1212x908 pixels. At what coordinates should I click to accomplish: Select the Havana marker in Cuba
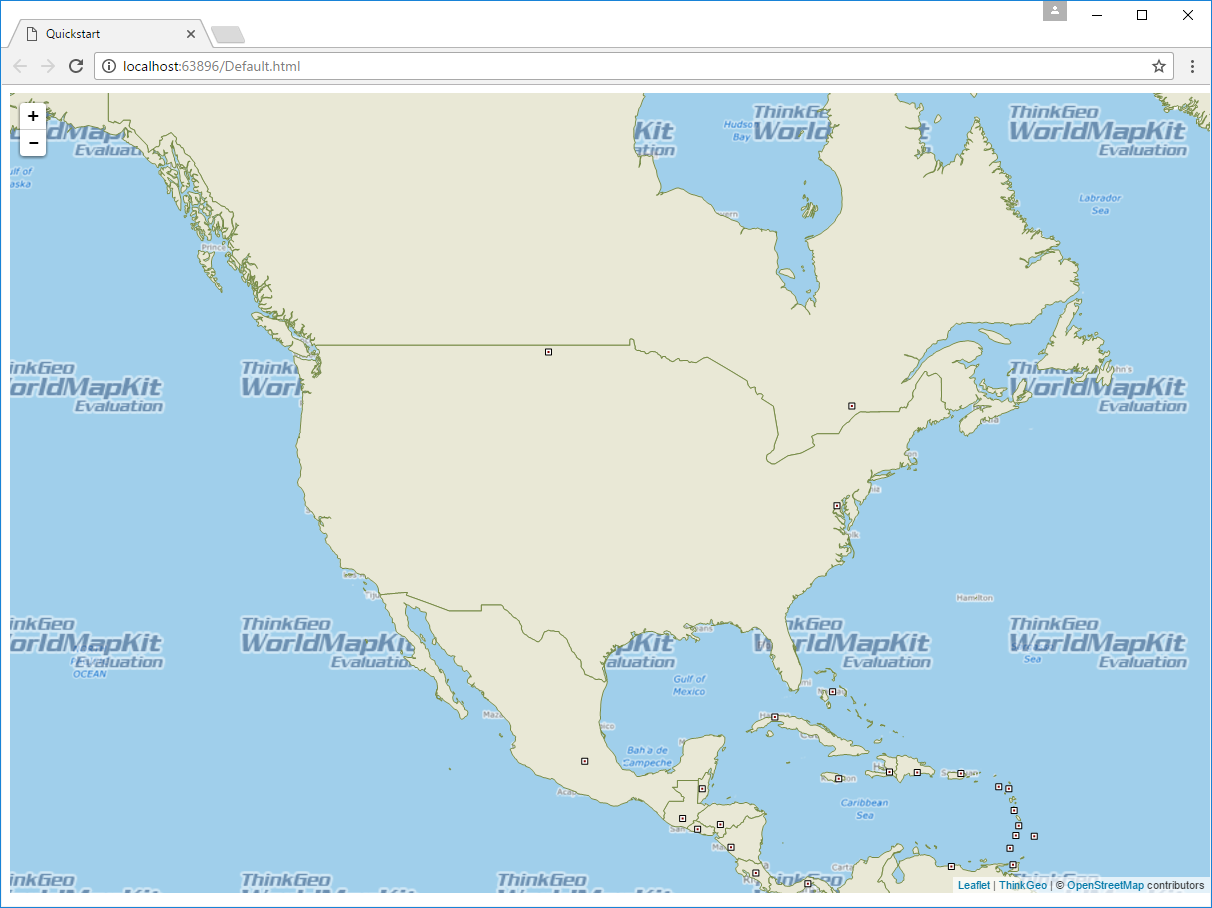(x=775, y=716)
